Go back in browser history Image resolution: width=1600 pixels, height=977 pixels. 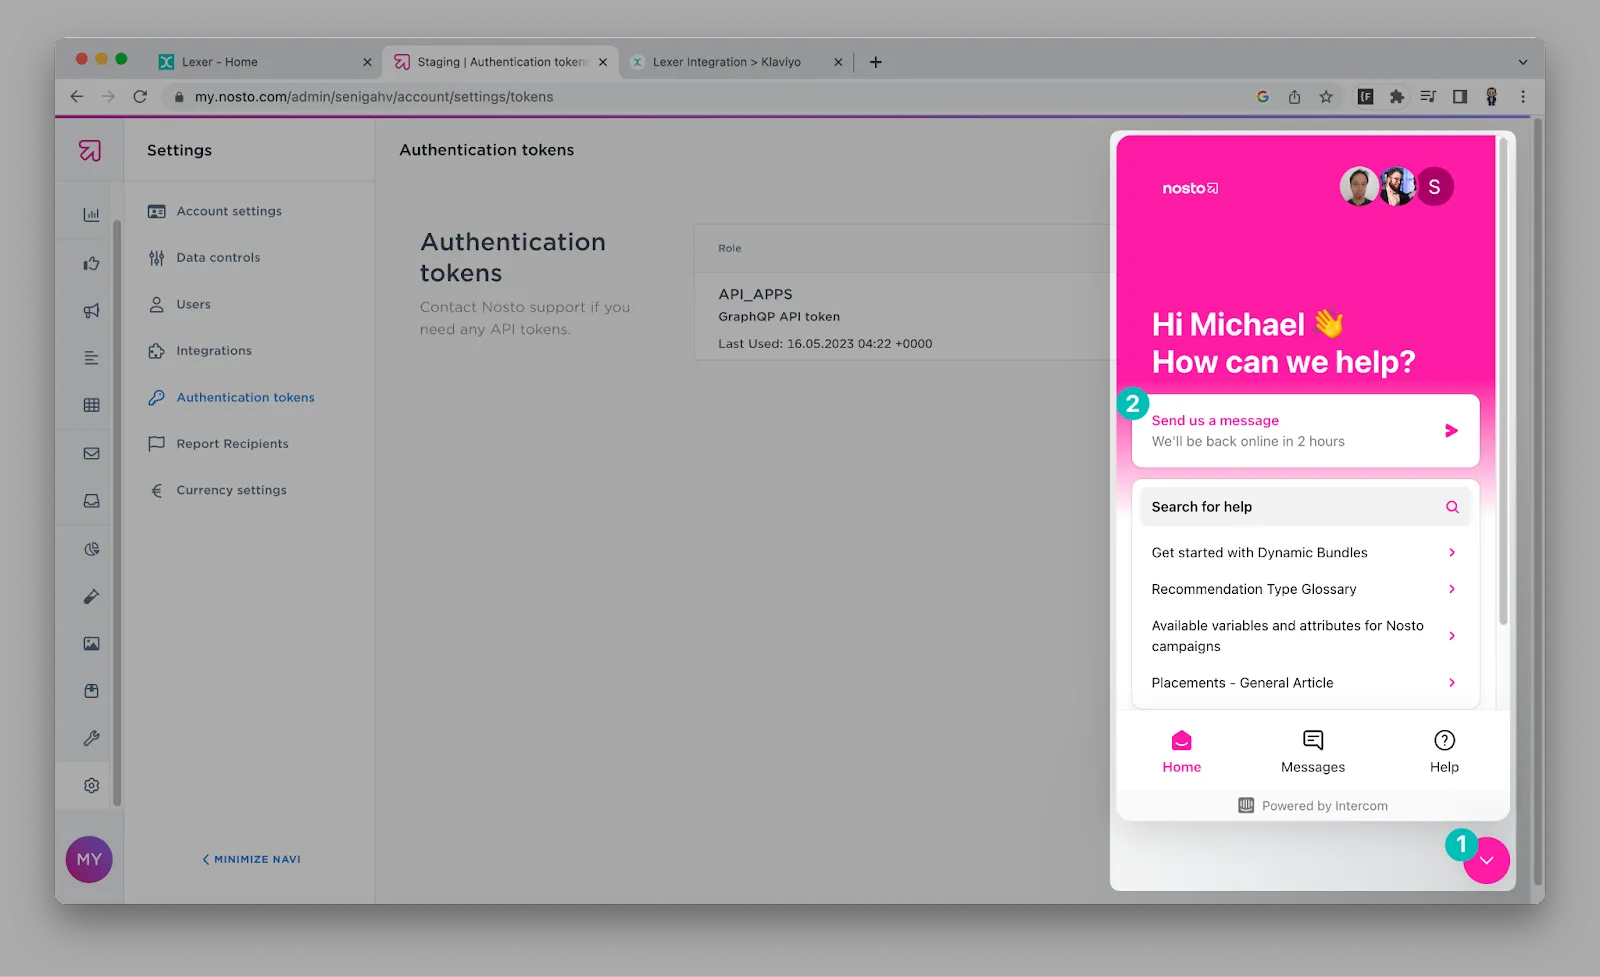(x=77, y=97)
